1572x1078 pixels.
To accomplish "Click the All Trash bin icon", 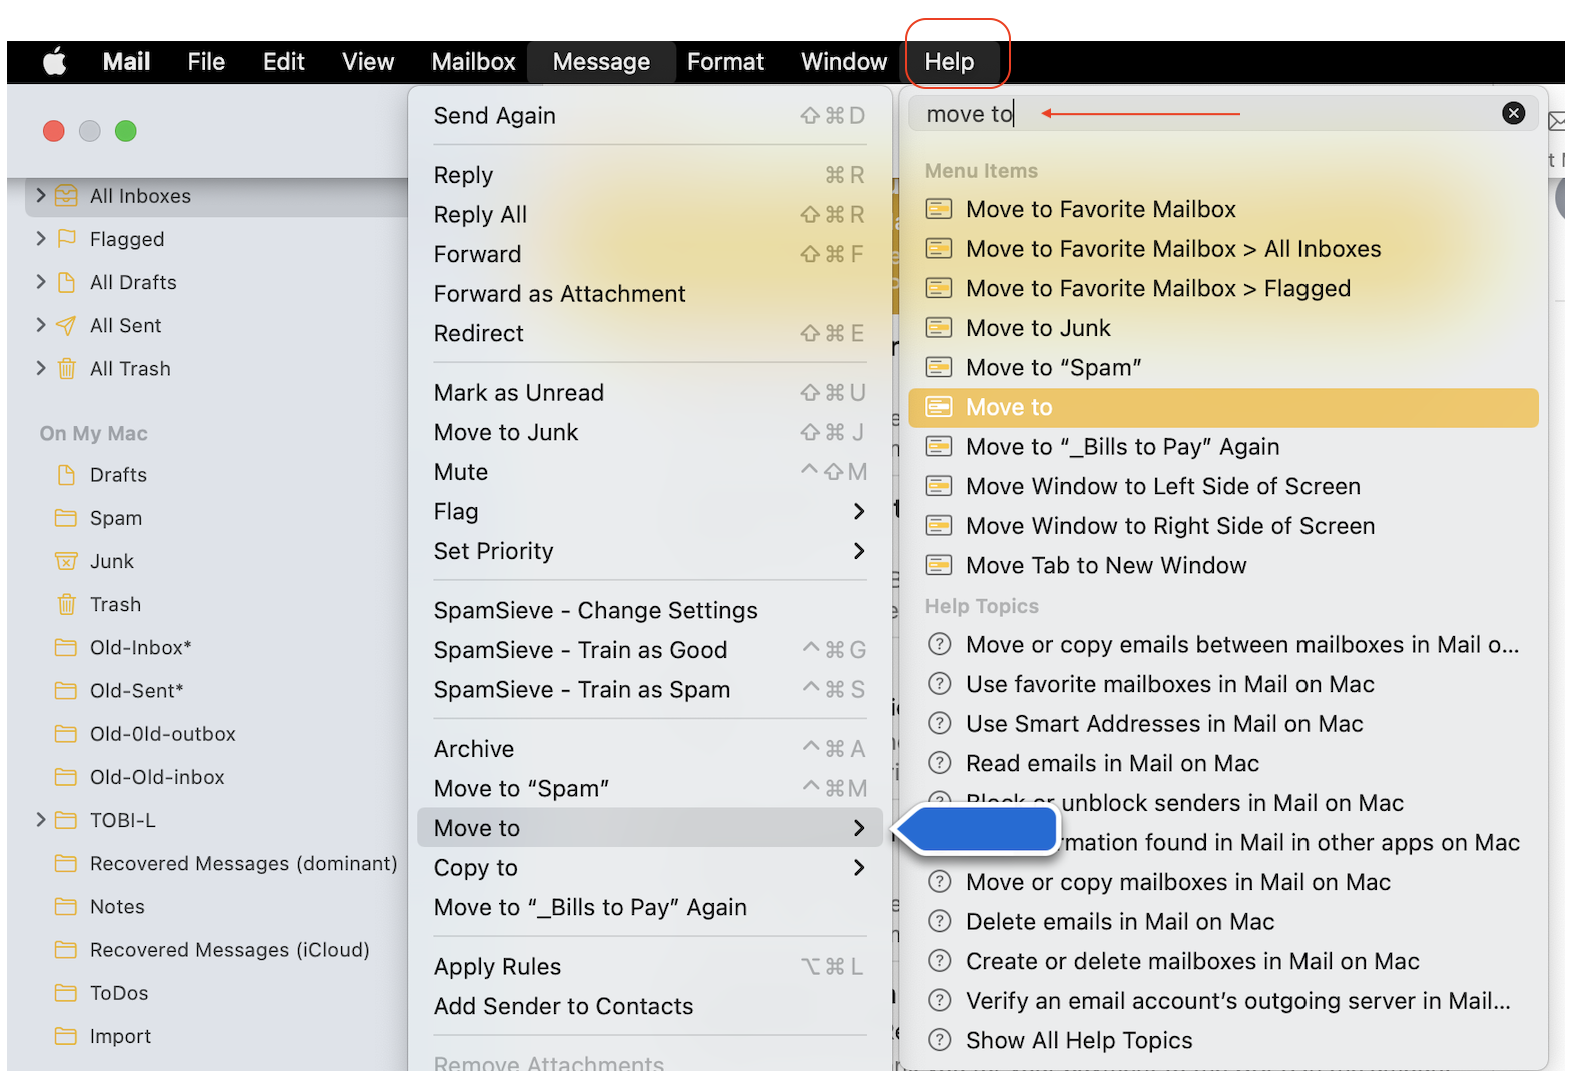I will click(66, 368).
